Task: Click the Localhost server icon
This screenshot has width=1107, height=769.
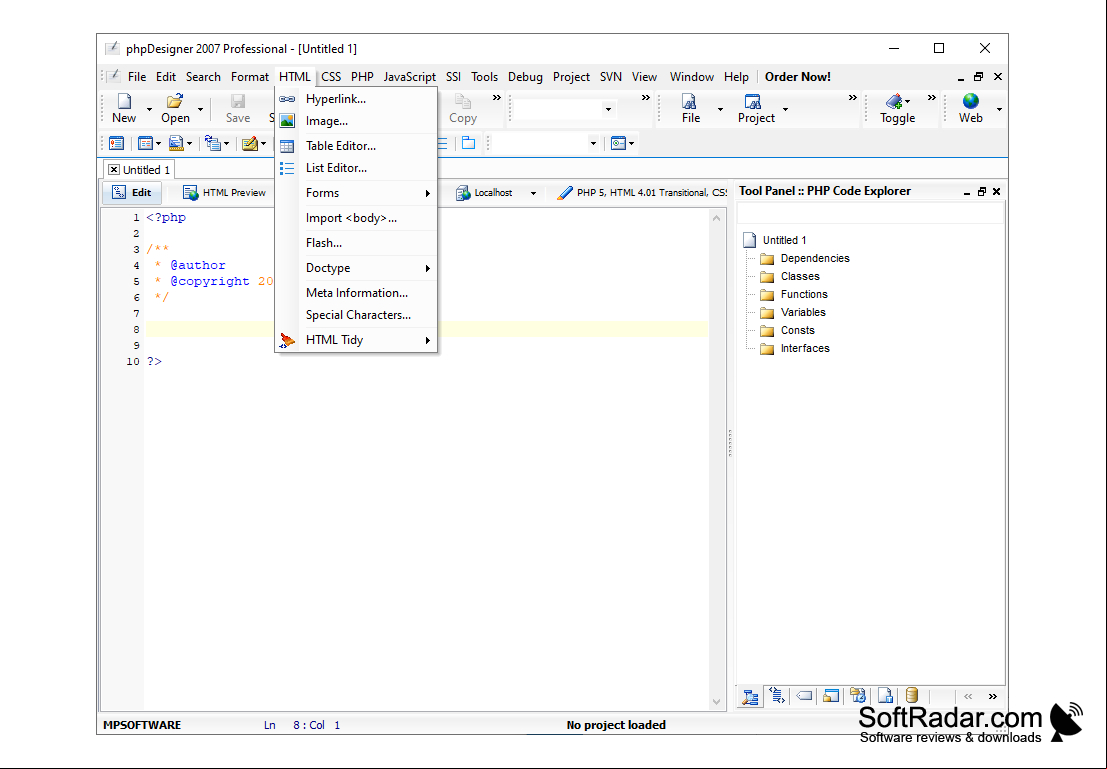Action: [463, 193]
